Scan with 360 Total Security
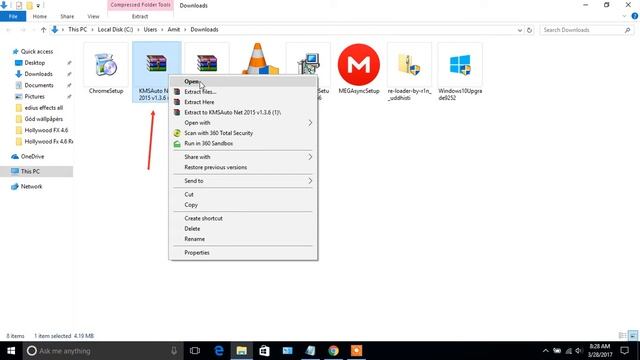The width and height of the screenshot is (640, 360). 243,133
